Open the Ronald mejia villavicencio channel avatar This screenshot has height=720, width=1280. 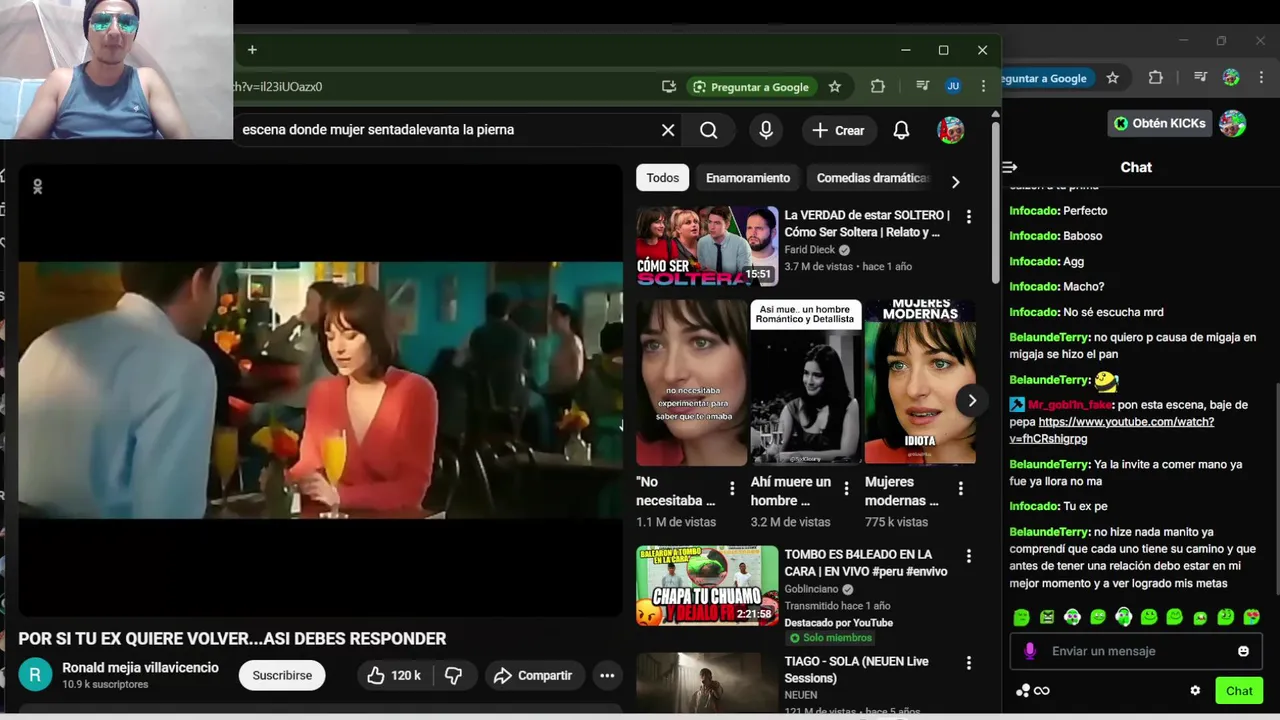click(x=35, y=675)
